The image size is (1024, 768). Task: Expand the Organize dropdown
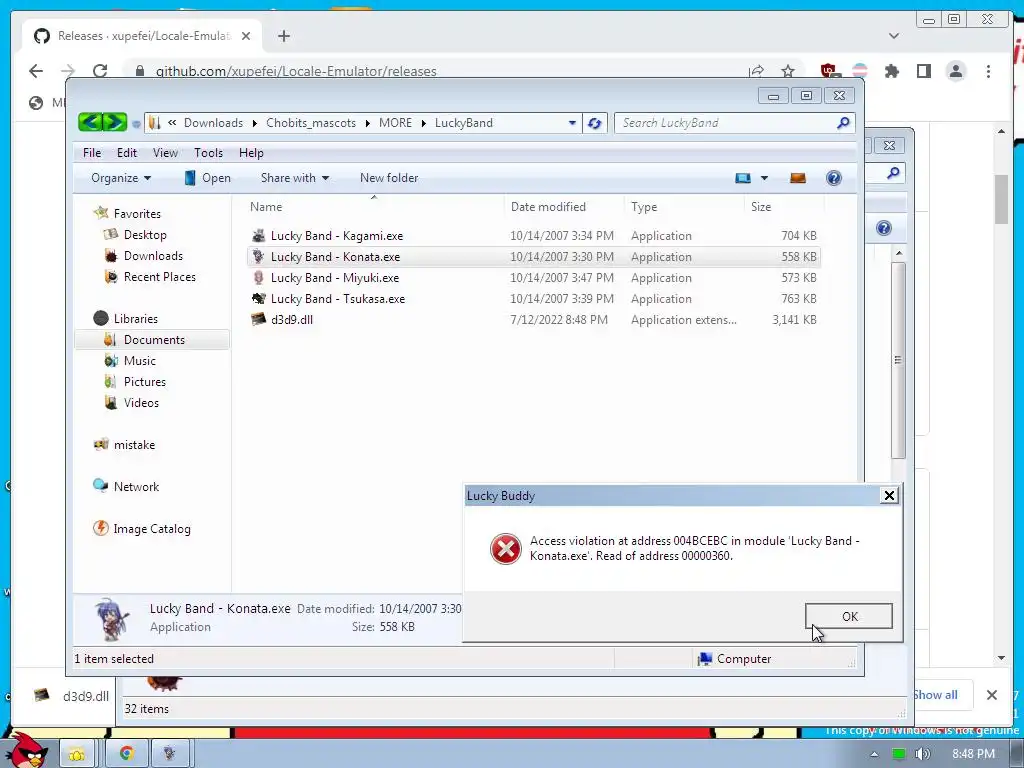121,178
